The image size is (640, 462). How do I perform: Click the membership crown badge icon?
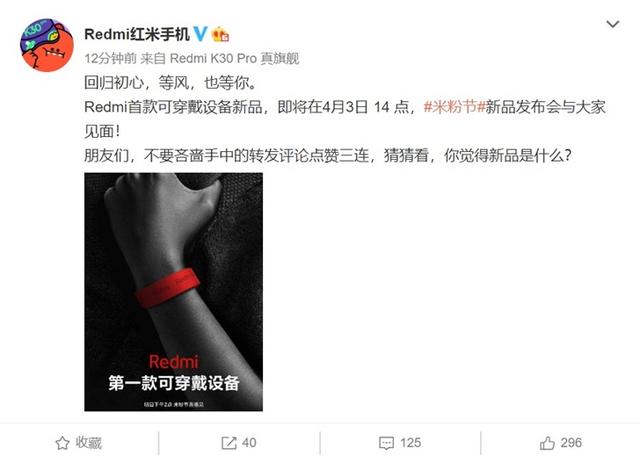(220, 34)
